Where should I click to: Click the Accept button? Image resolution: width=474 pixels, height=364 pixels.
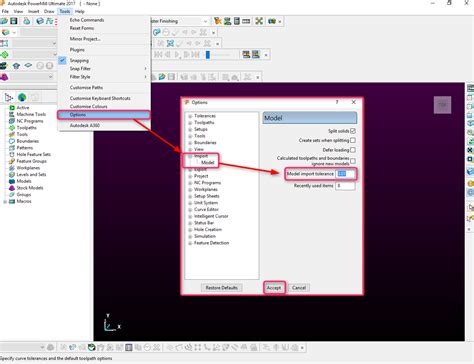pos(274,288)
